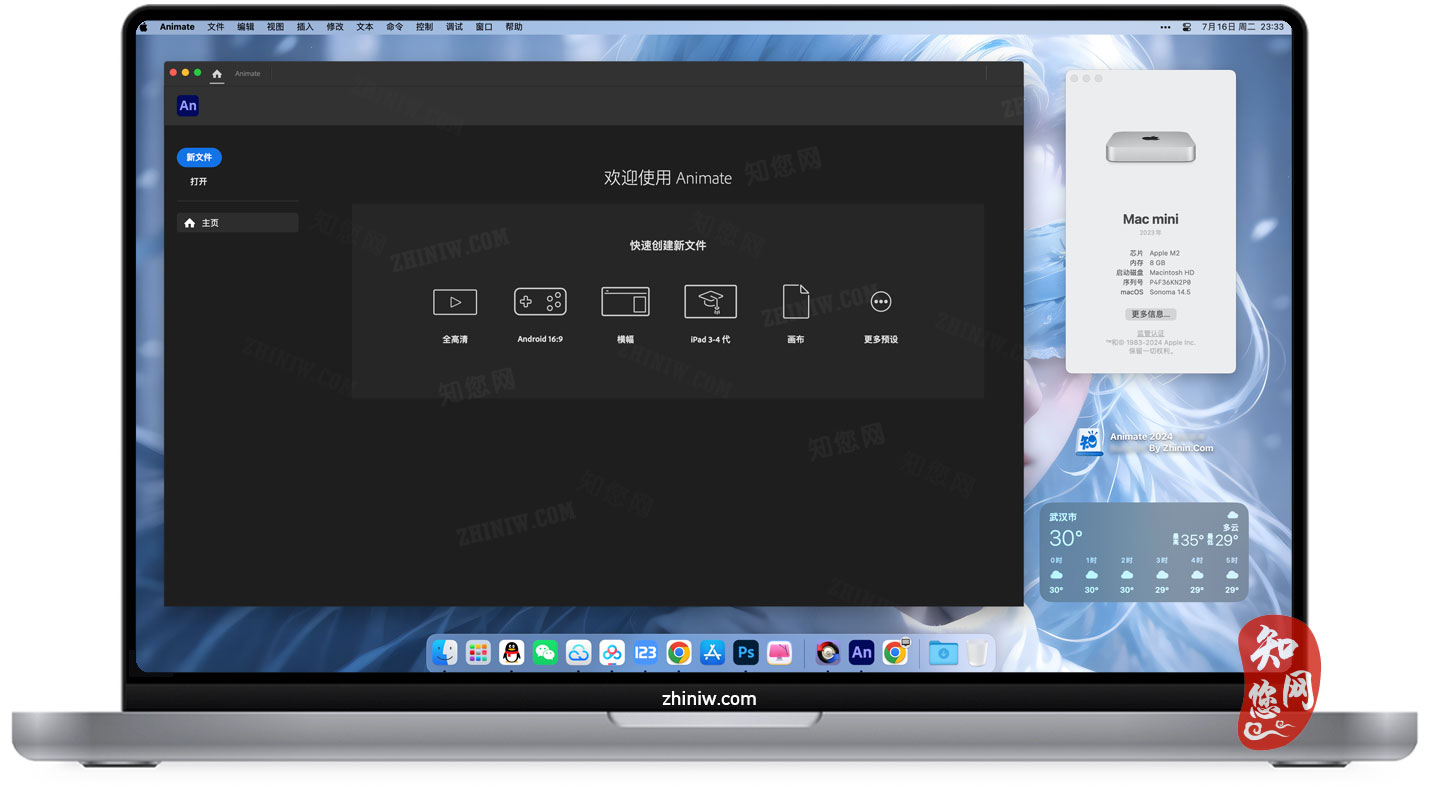Launch QQ penguin app from dock
This screenshot has width=1429, height=797.
511,653
